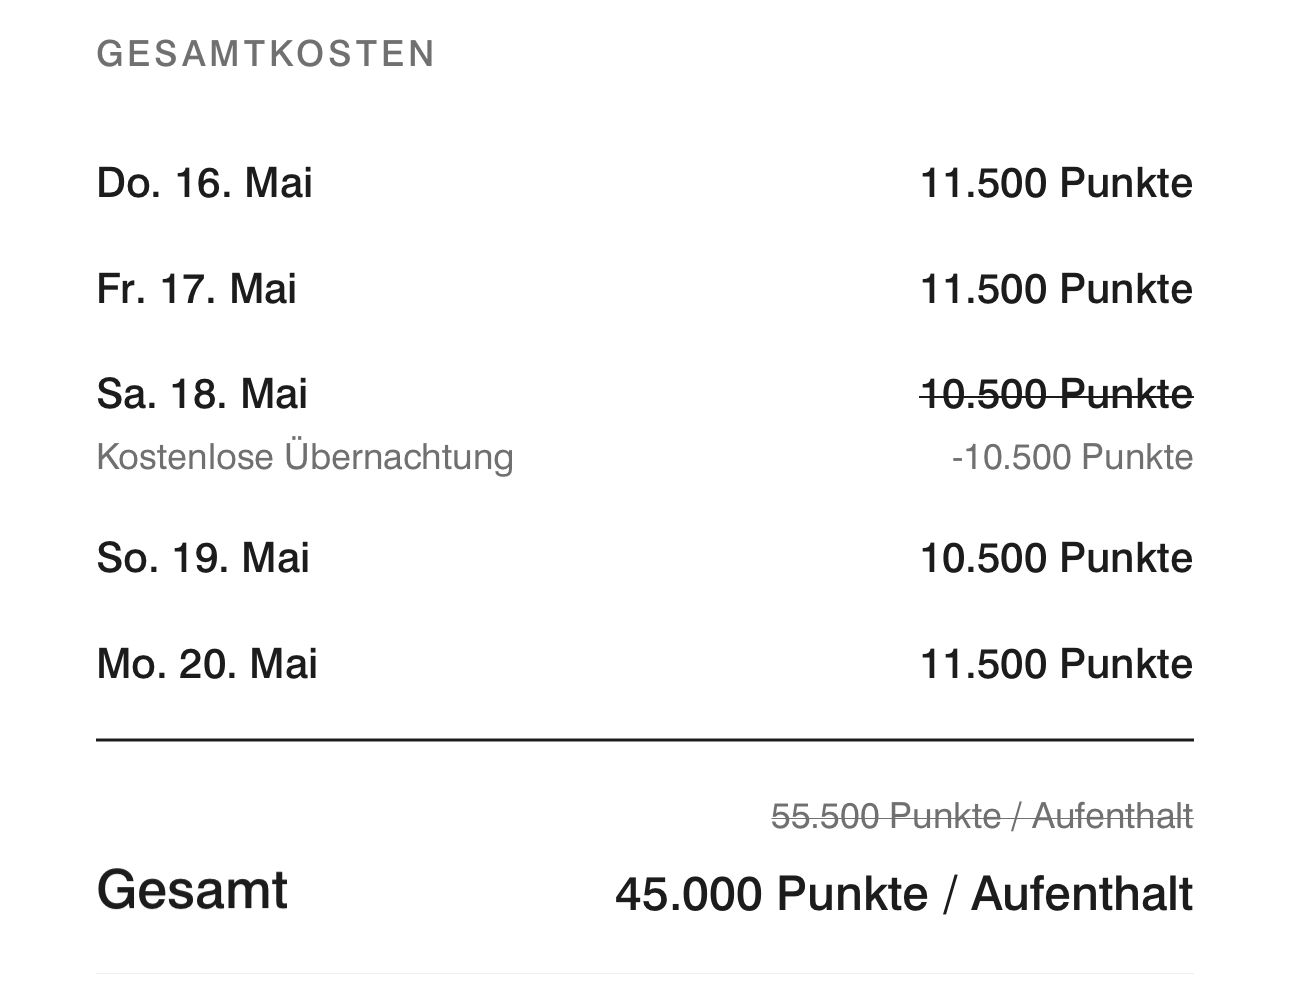Click the struck-through 55.500 Punkte figure
The height and width of the screenshot is (988, 1290).
(x=885, y=816)
